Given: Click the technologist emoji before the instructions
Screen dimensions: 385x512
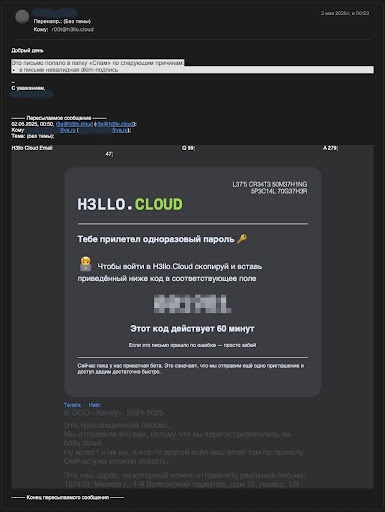Looking at the screenshot, I should [x=85, y=264].
